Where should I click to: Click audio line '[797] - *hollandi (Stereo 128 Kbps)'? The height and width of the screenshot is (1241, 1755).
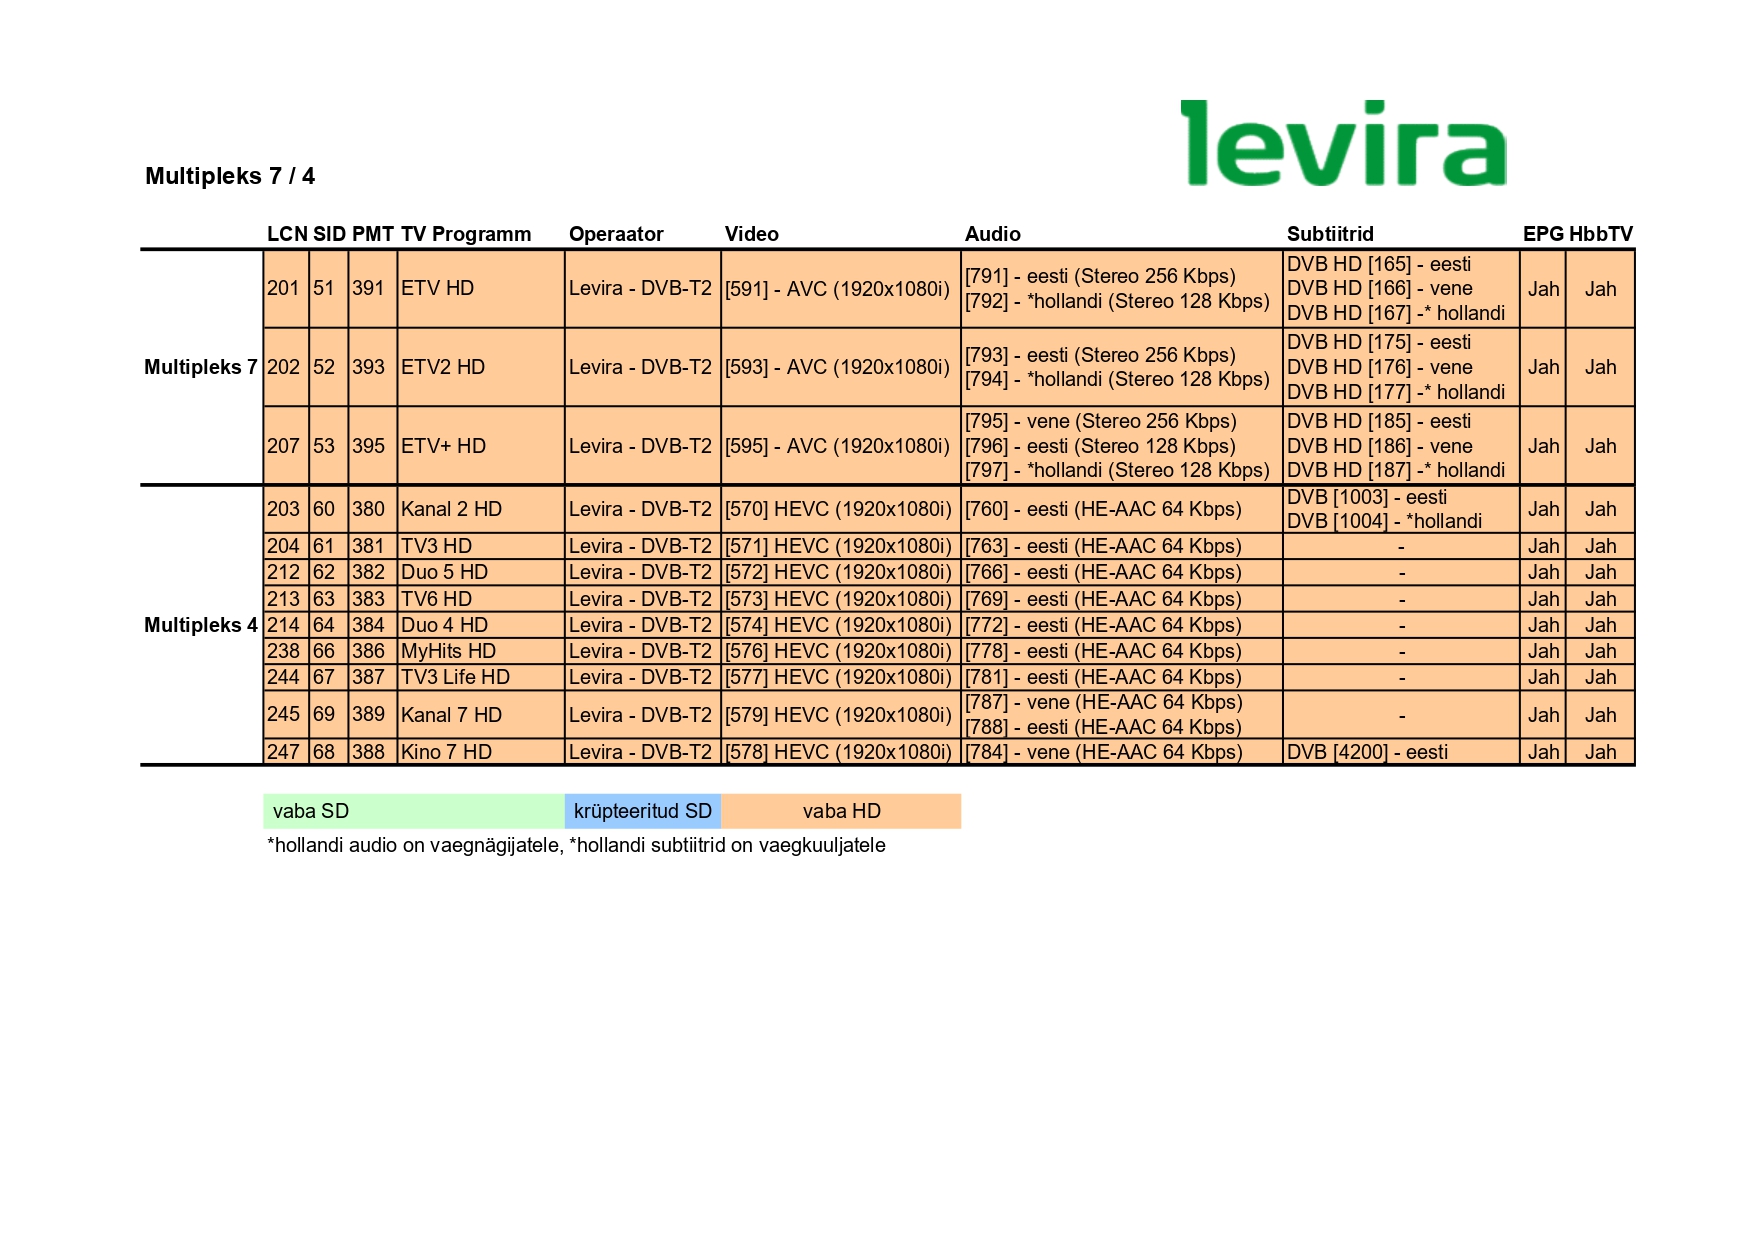(x=1117, y=470)
